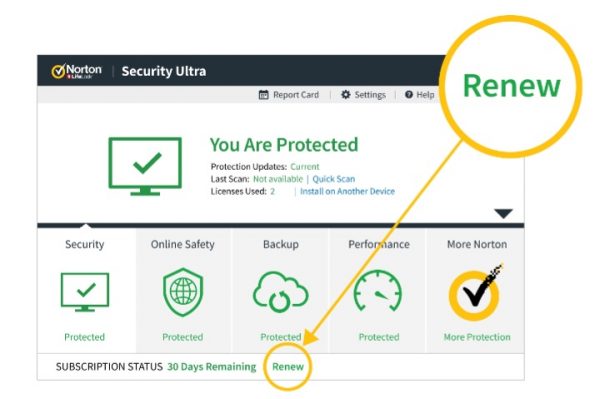Click Renew next to subscription status
600x399 pixels.
coord(288,366)
